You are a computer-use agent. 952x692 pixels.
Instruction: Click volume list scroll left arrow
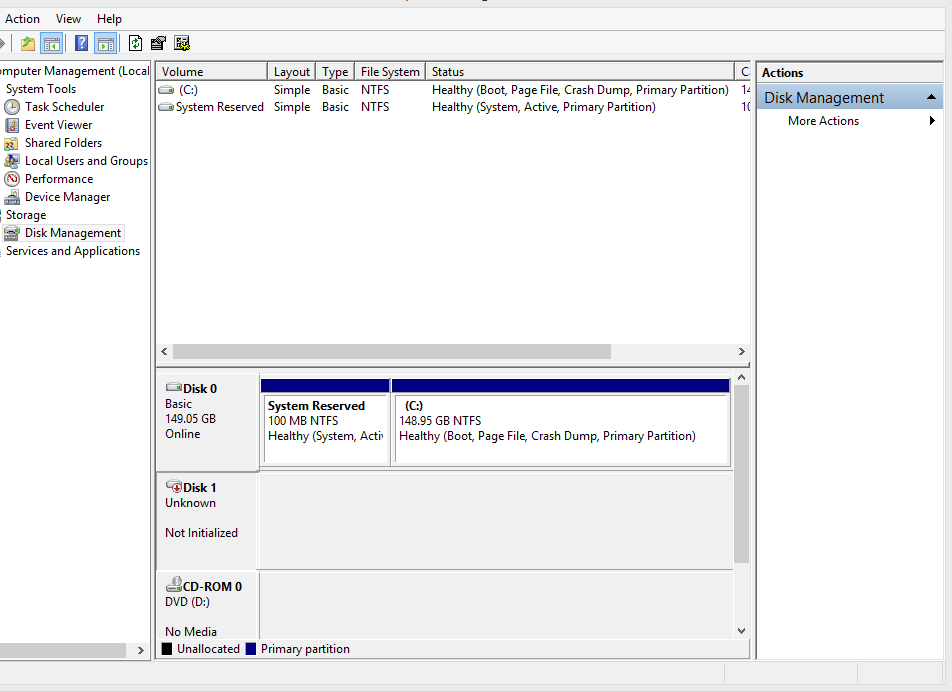click(164, 351)
